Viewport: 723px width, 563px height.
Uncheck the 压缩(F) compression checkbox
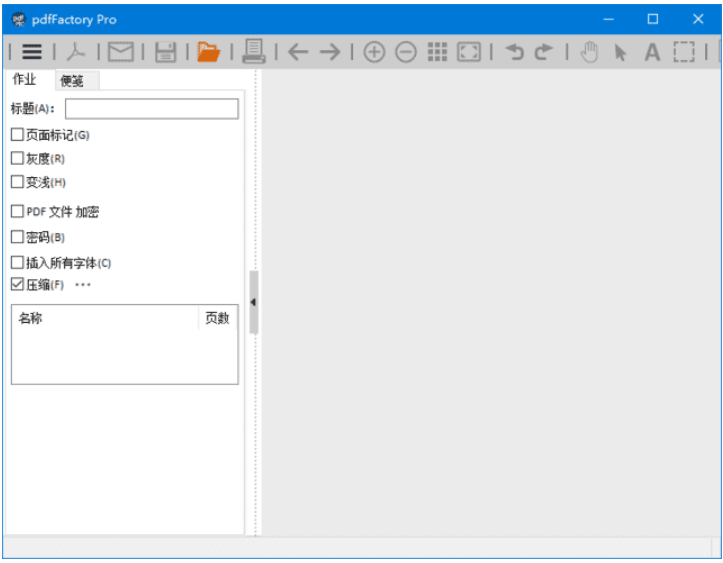coord(17,284)
